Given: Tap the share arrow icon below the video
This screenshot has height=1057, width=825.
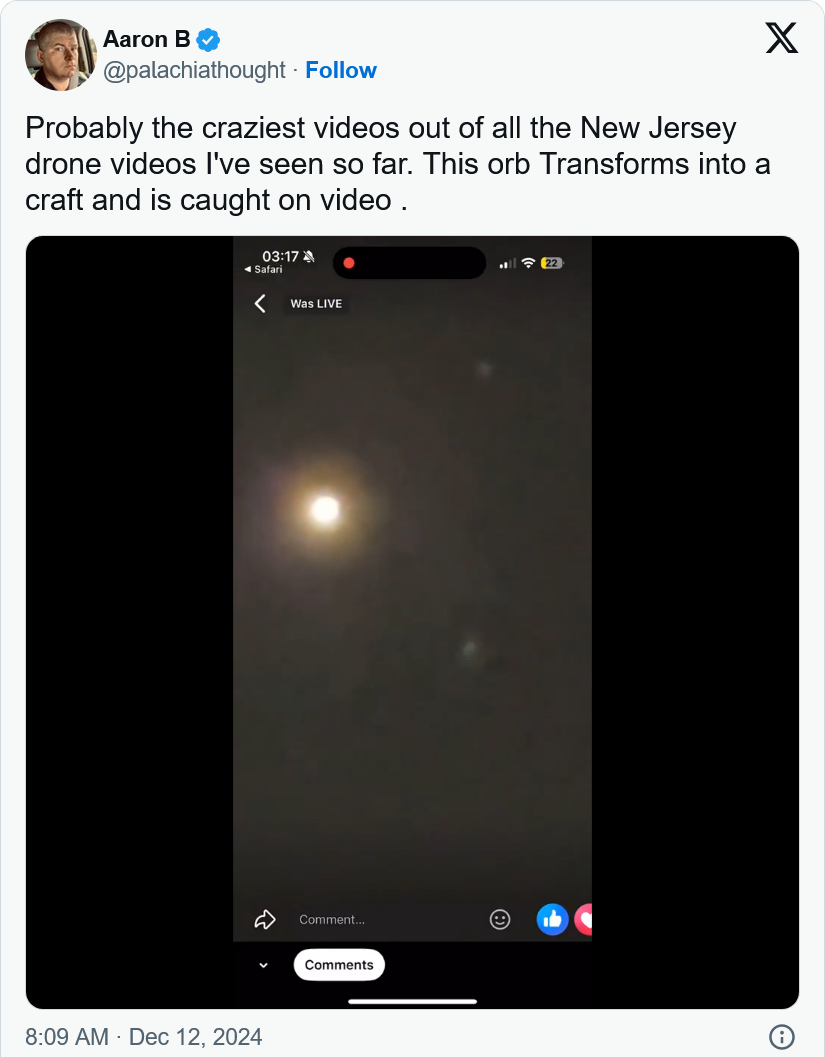Looking at the screenshot, I should [265, 919].
